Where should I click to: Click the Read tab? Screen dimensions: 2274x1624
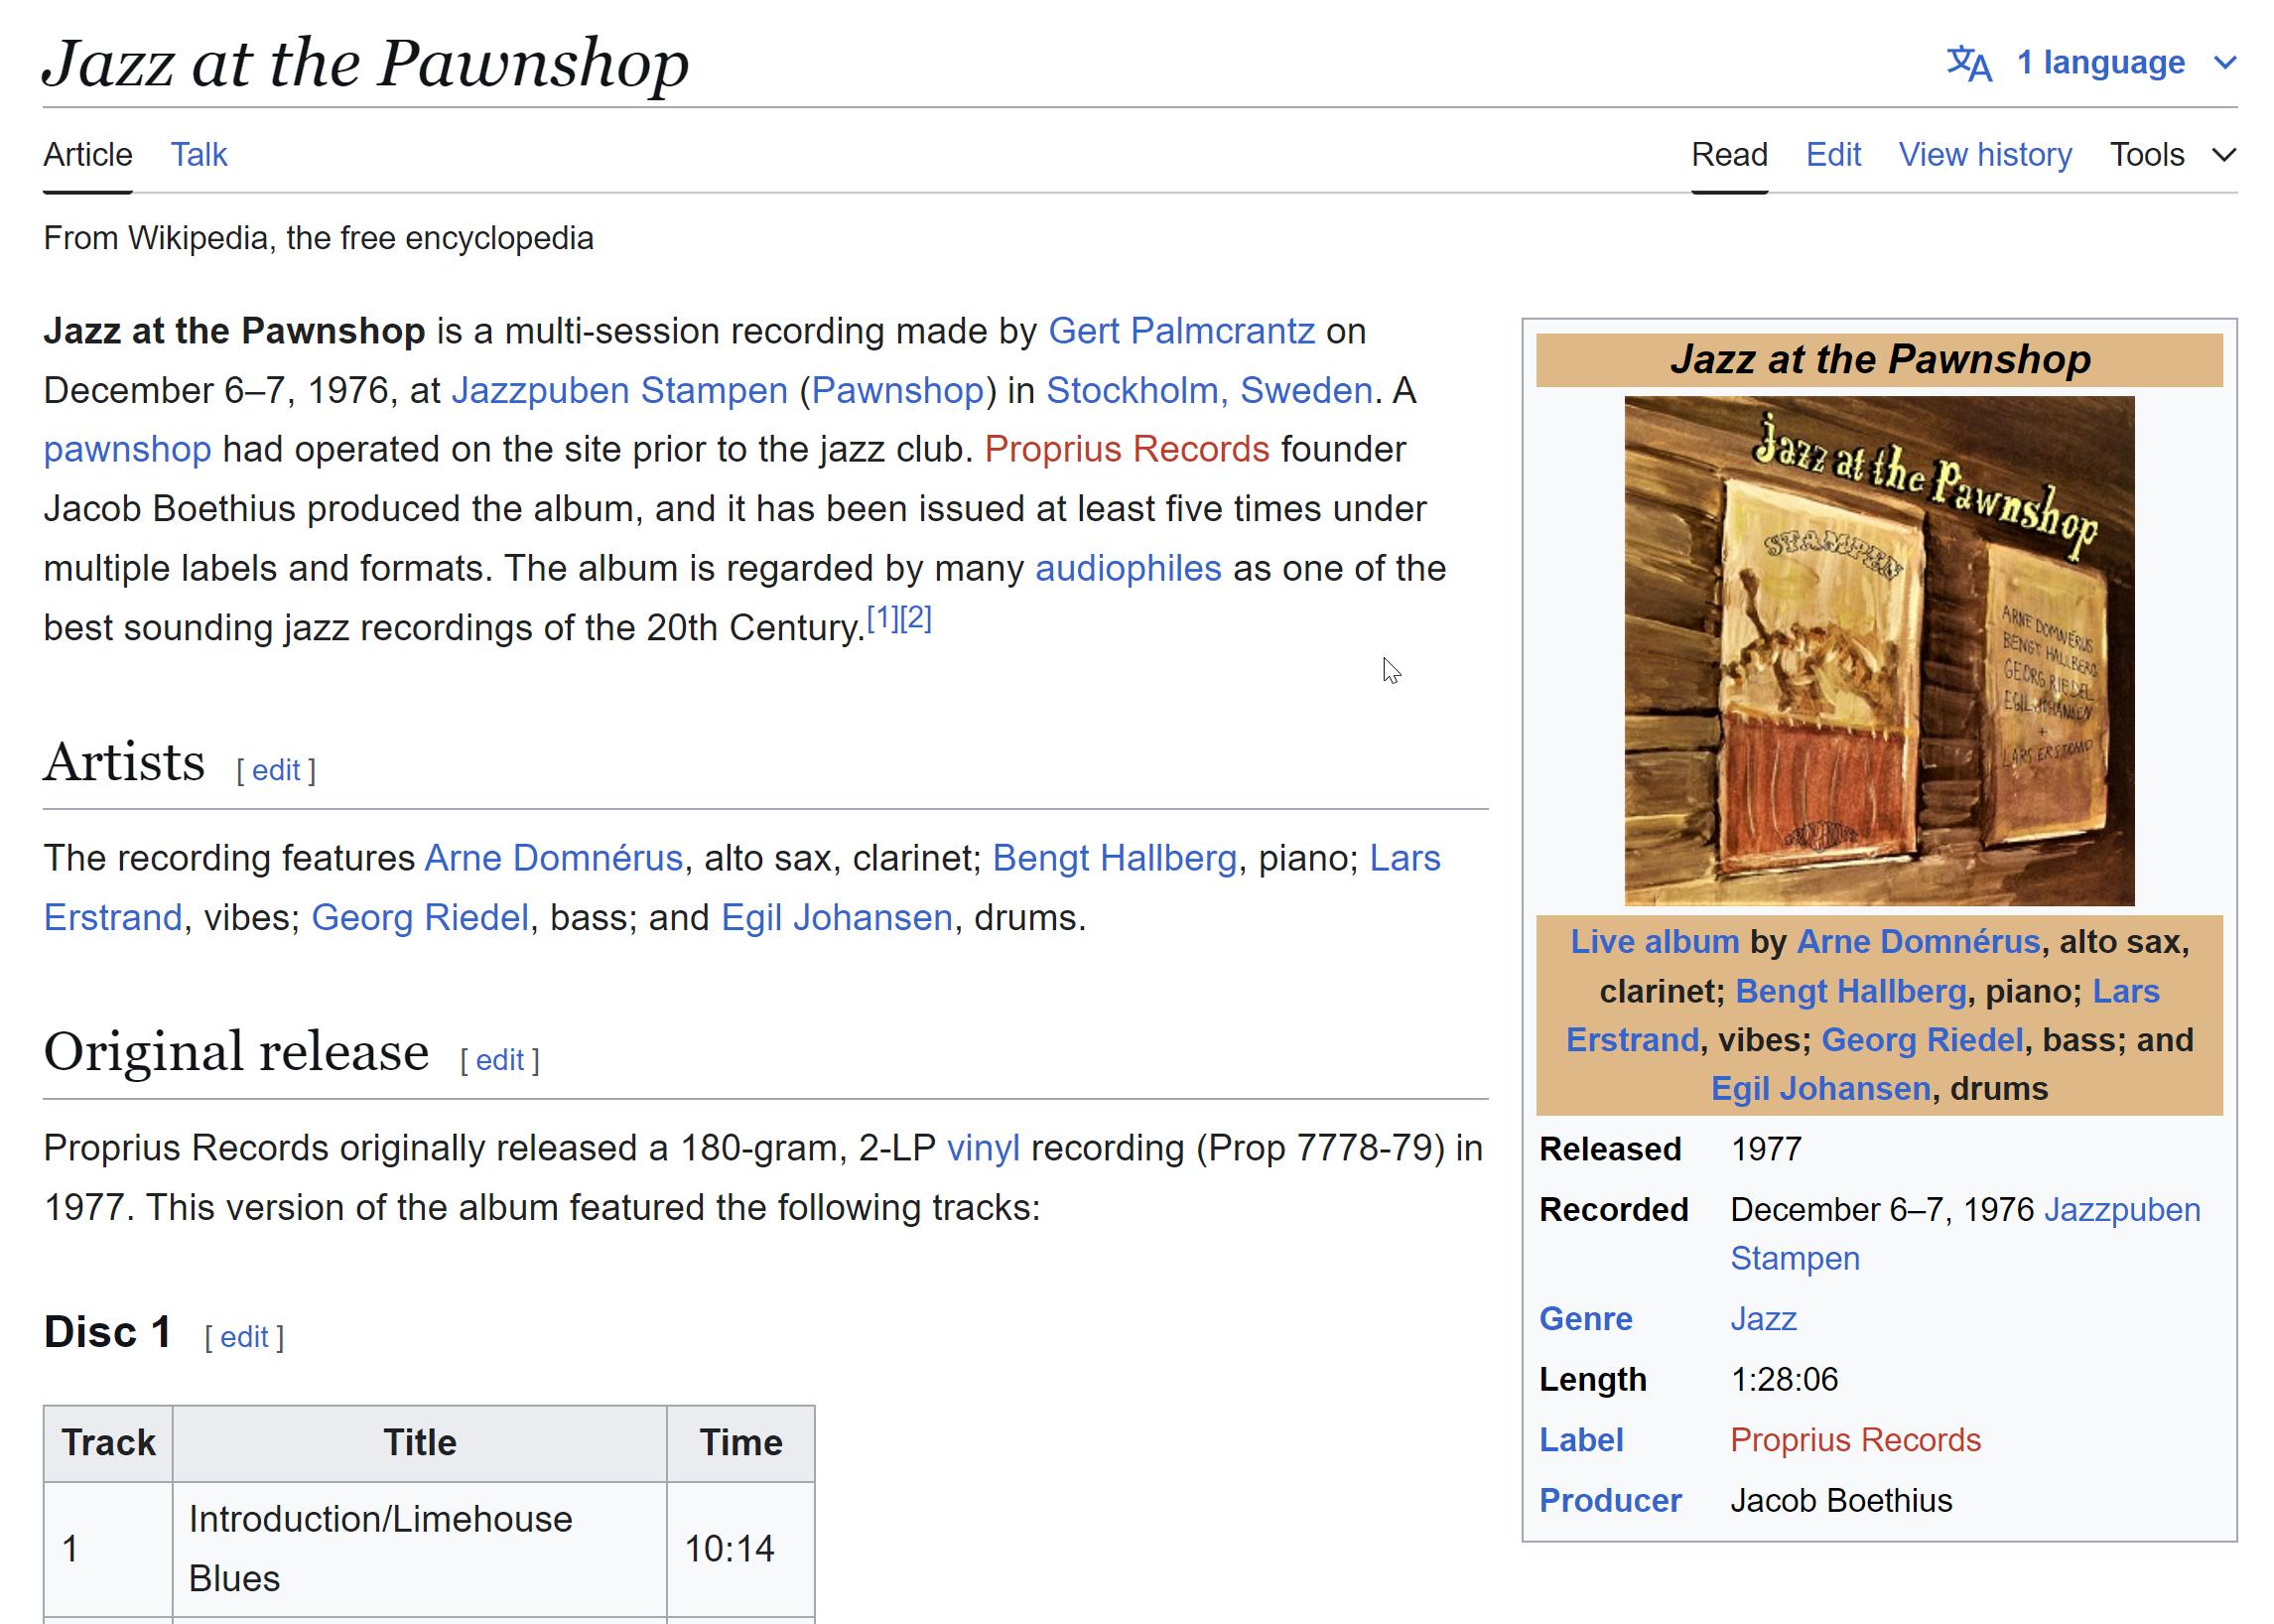1728,155
